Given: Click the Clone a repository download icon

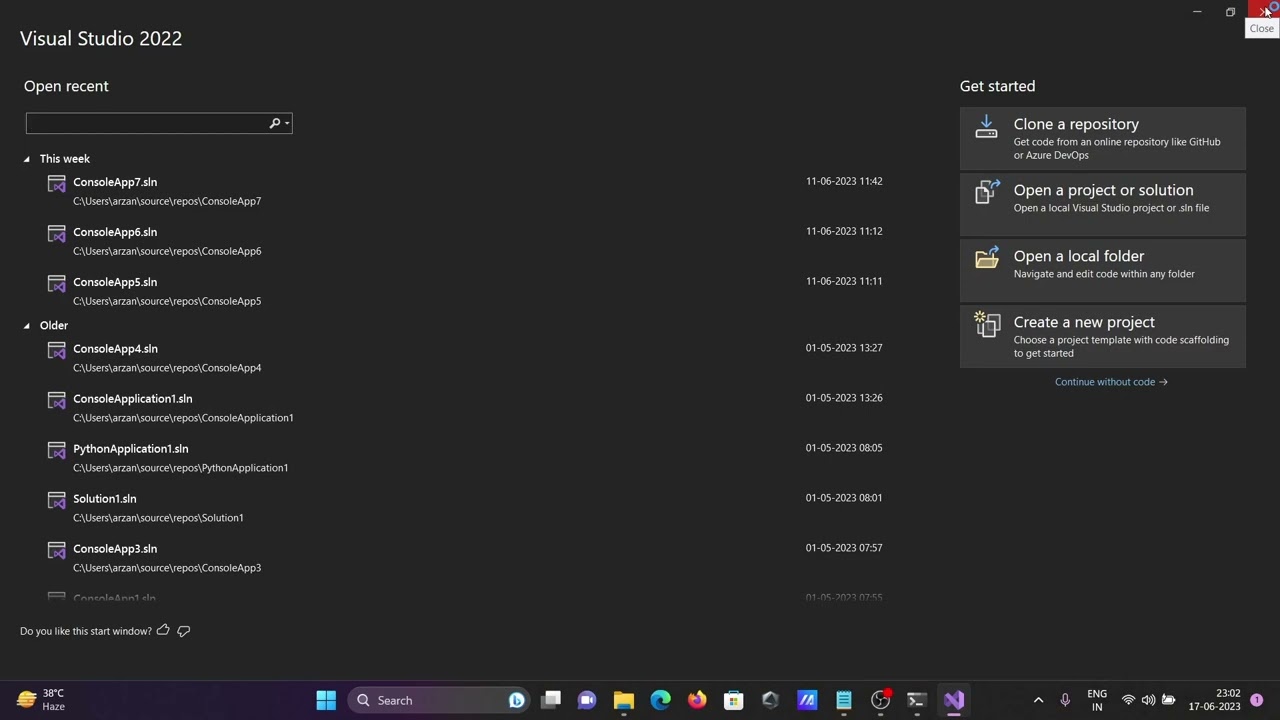Looking at the screenshot, I should [x=987, y=126].
